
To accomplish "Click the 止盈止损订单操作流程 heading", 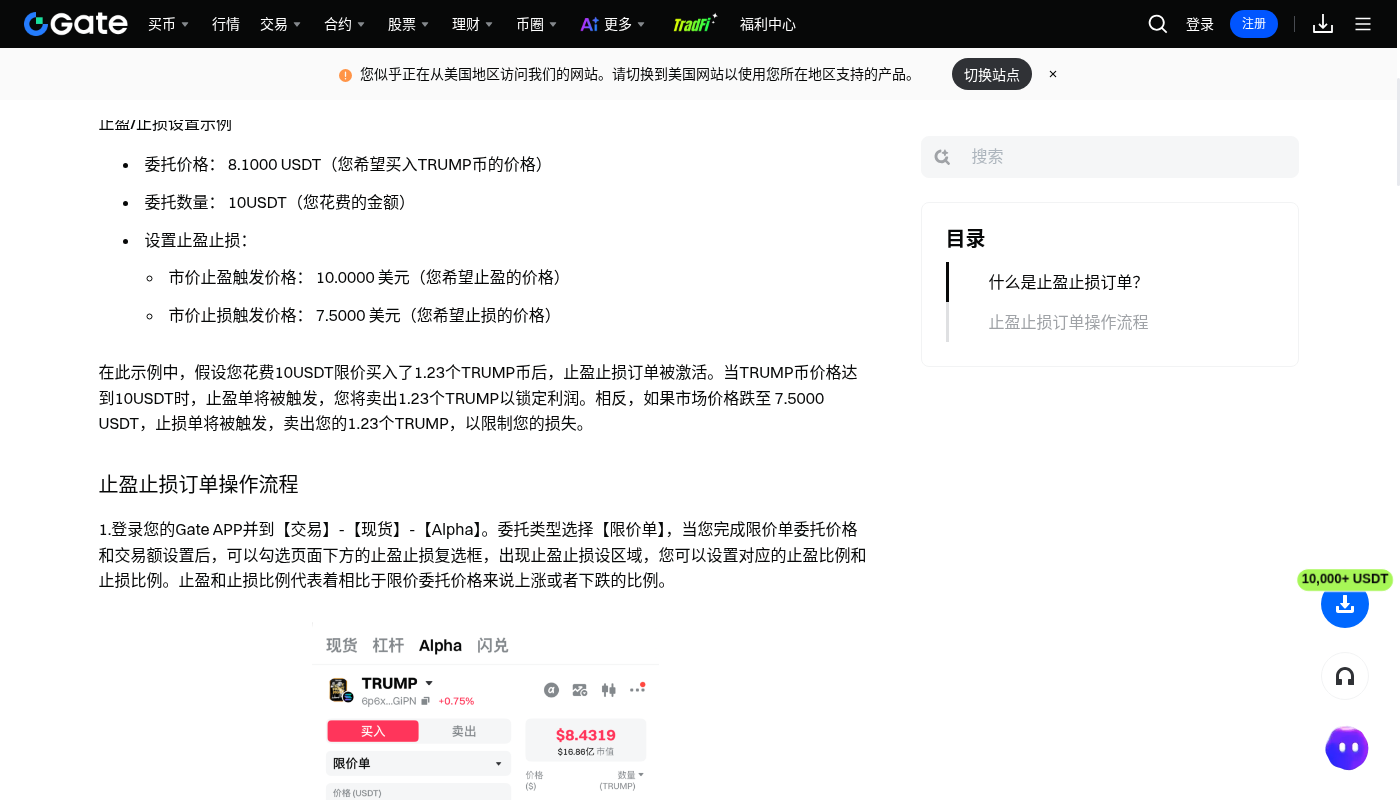I will click(x=199, y=484).
